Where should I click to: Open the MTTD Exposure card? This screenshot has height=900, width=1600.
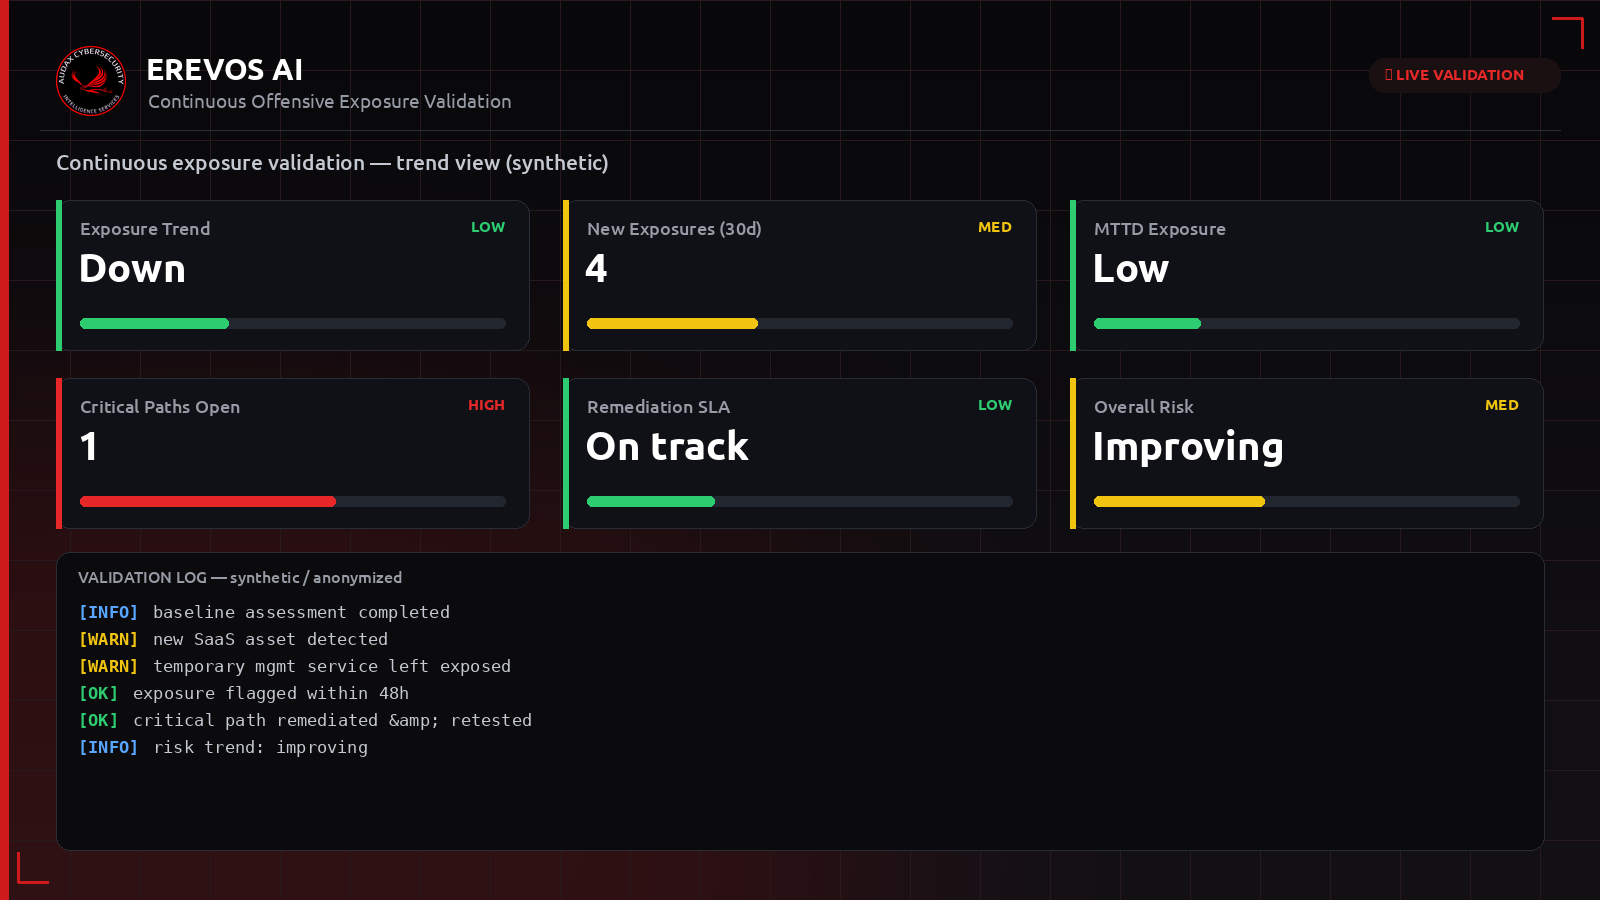coord(1307,276)
